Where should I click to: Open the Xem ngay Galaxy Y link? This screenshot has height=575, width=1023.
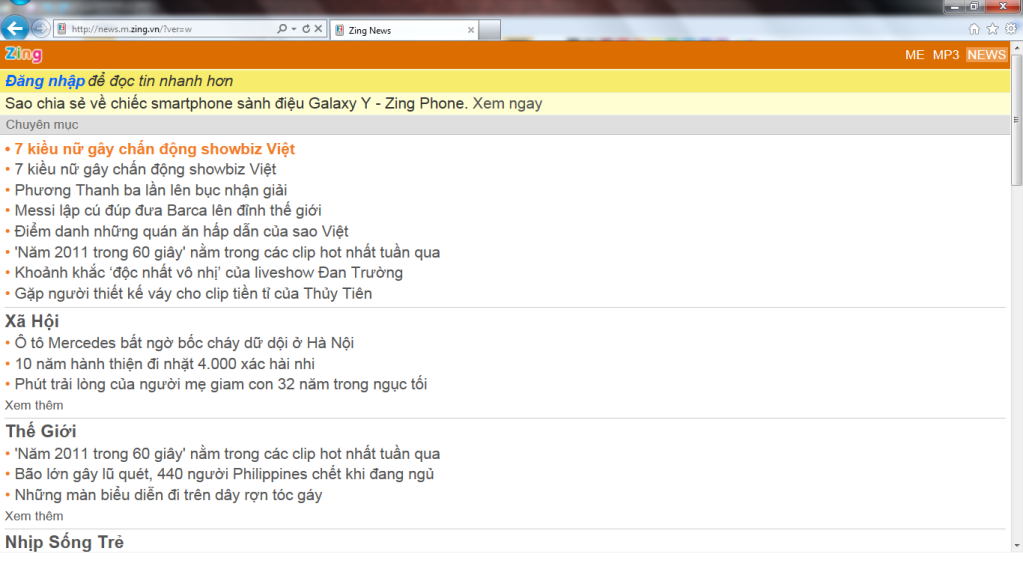coord(507,103)
